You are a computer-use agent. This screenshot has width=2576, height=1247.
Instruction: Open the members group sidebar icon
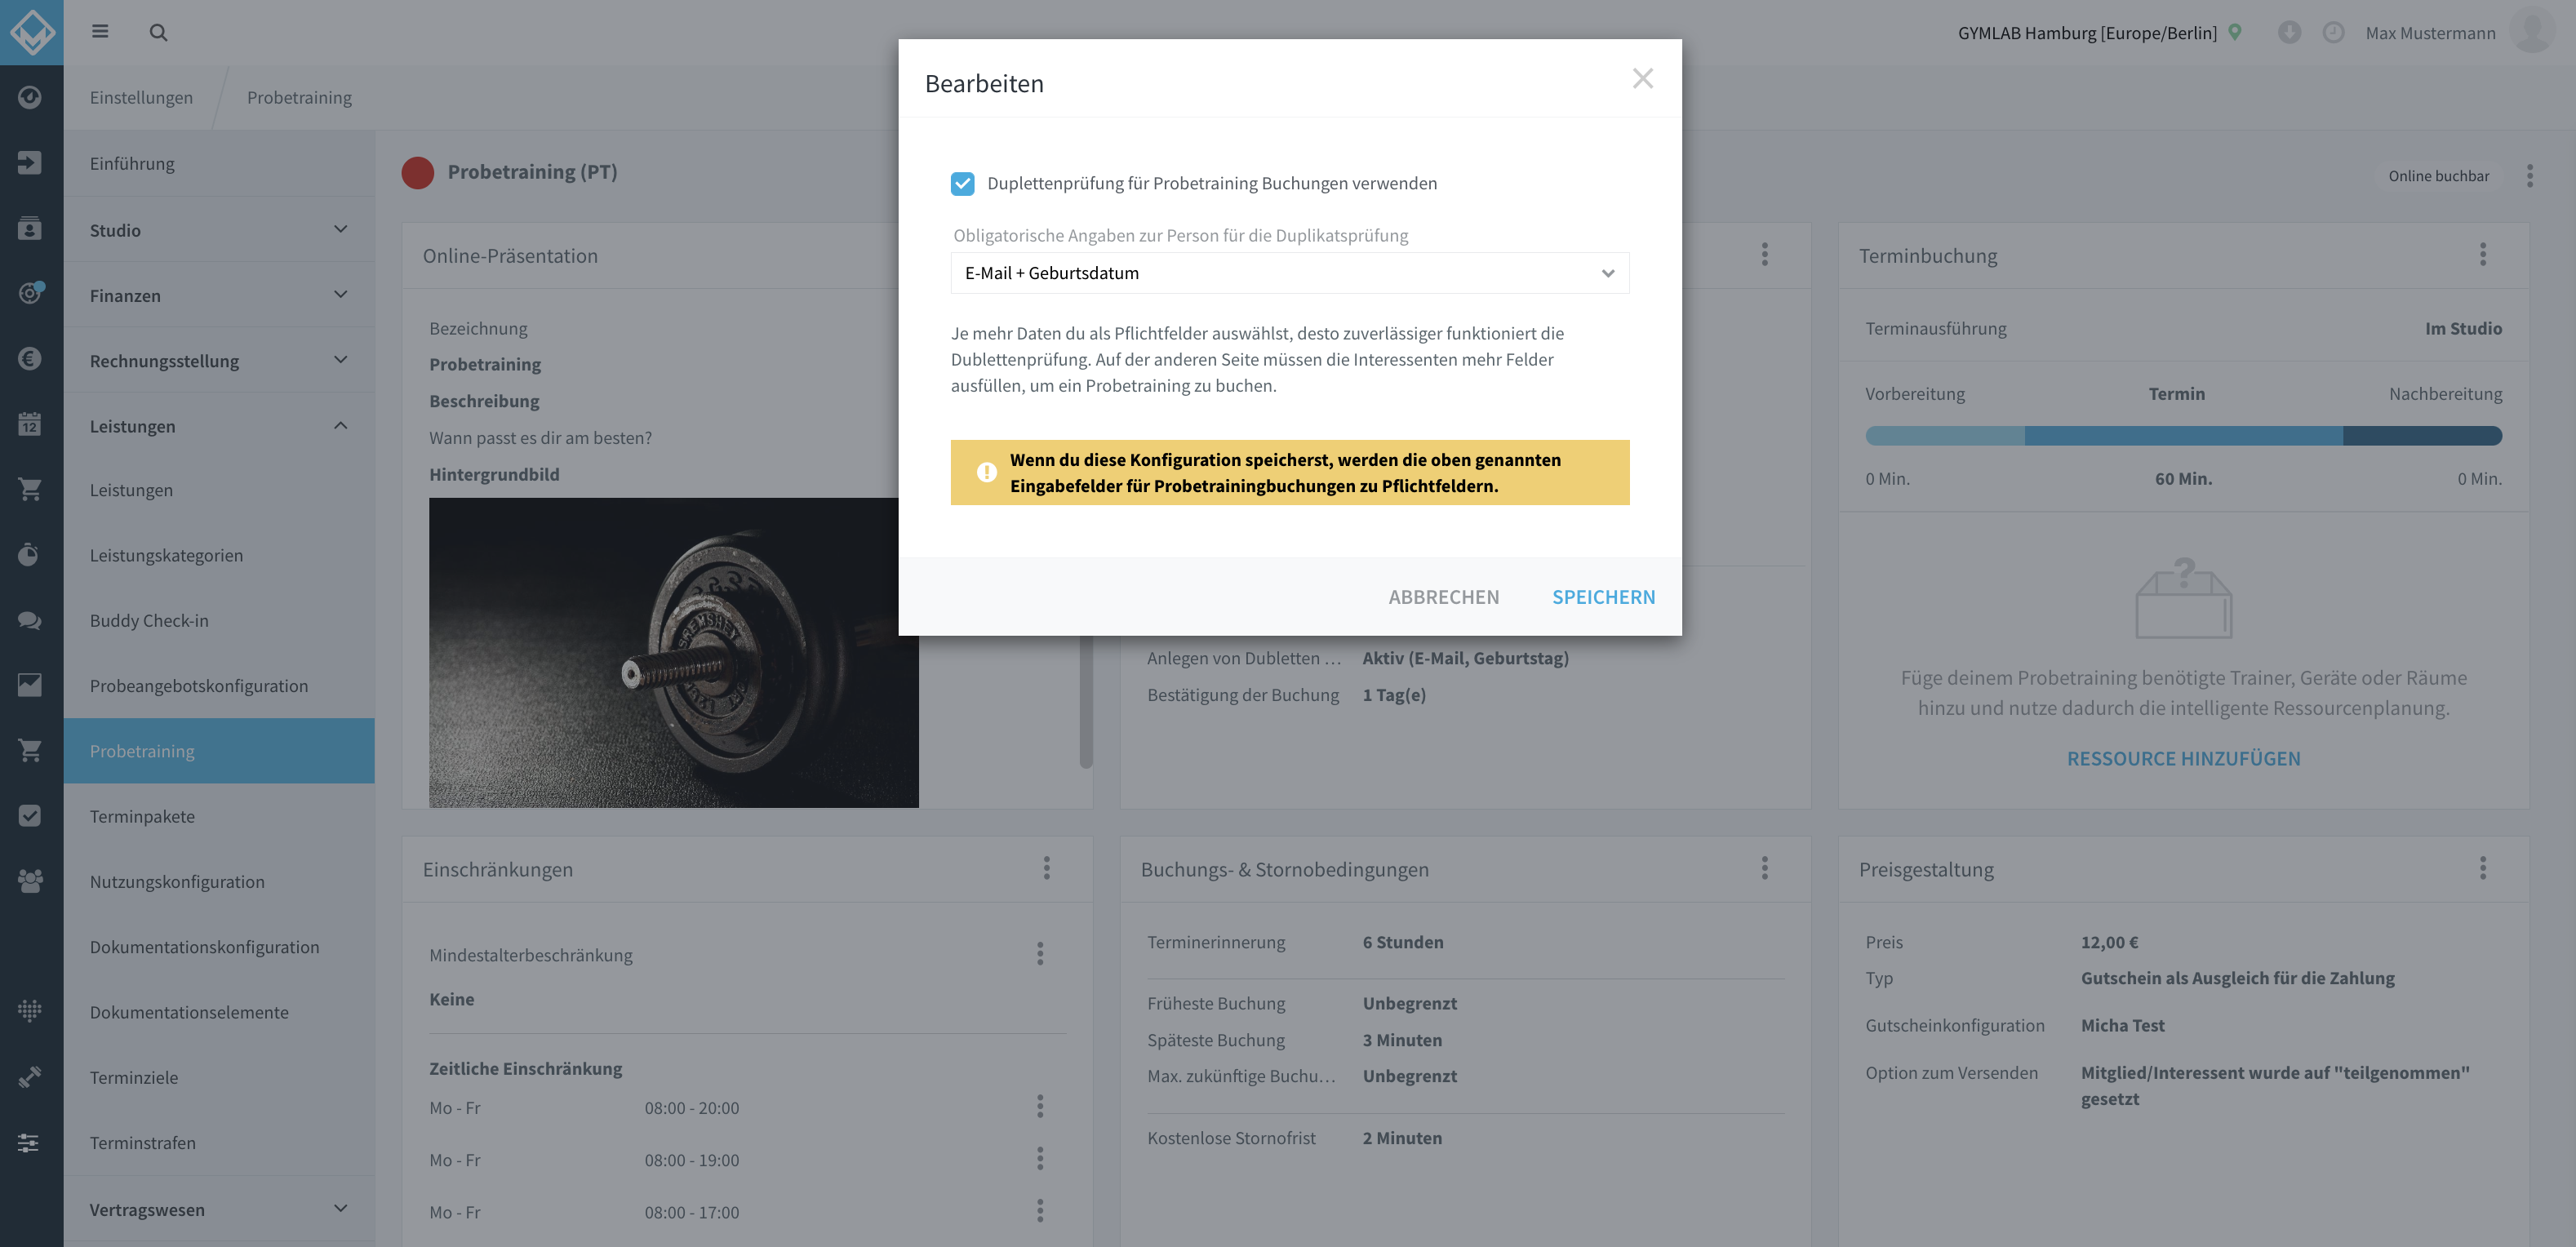coord(30,881)
